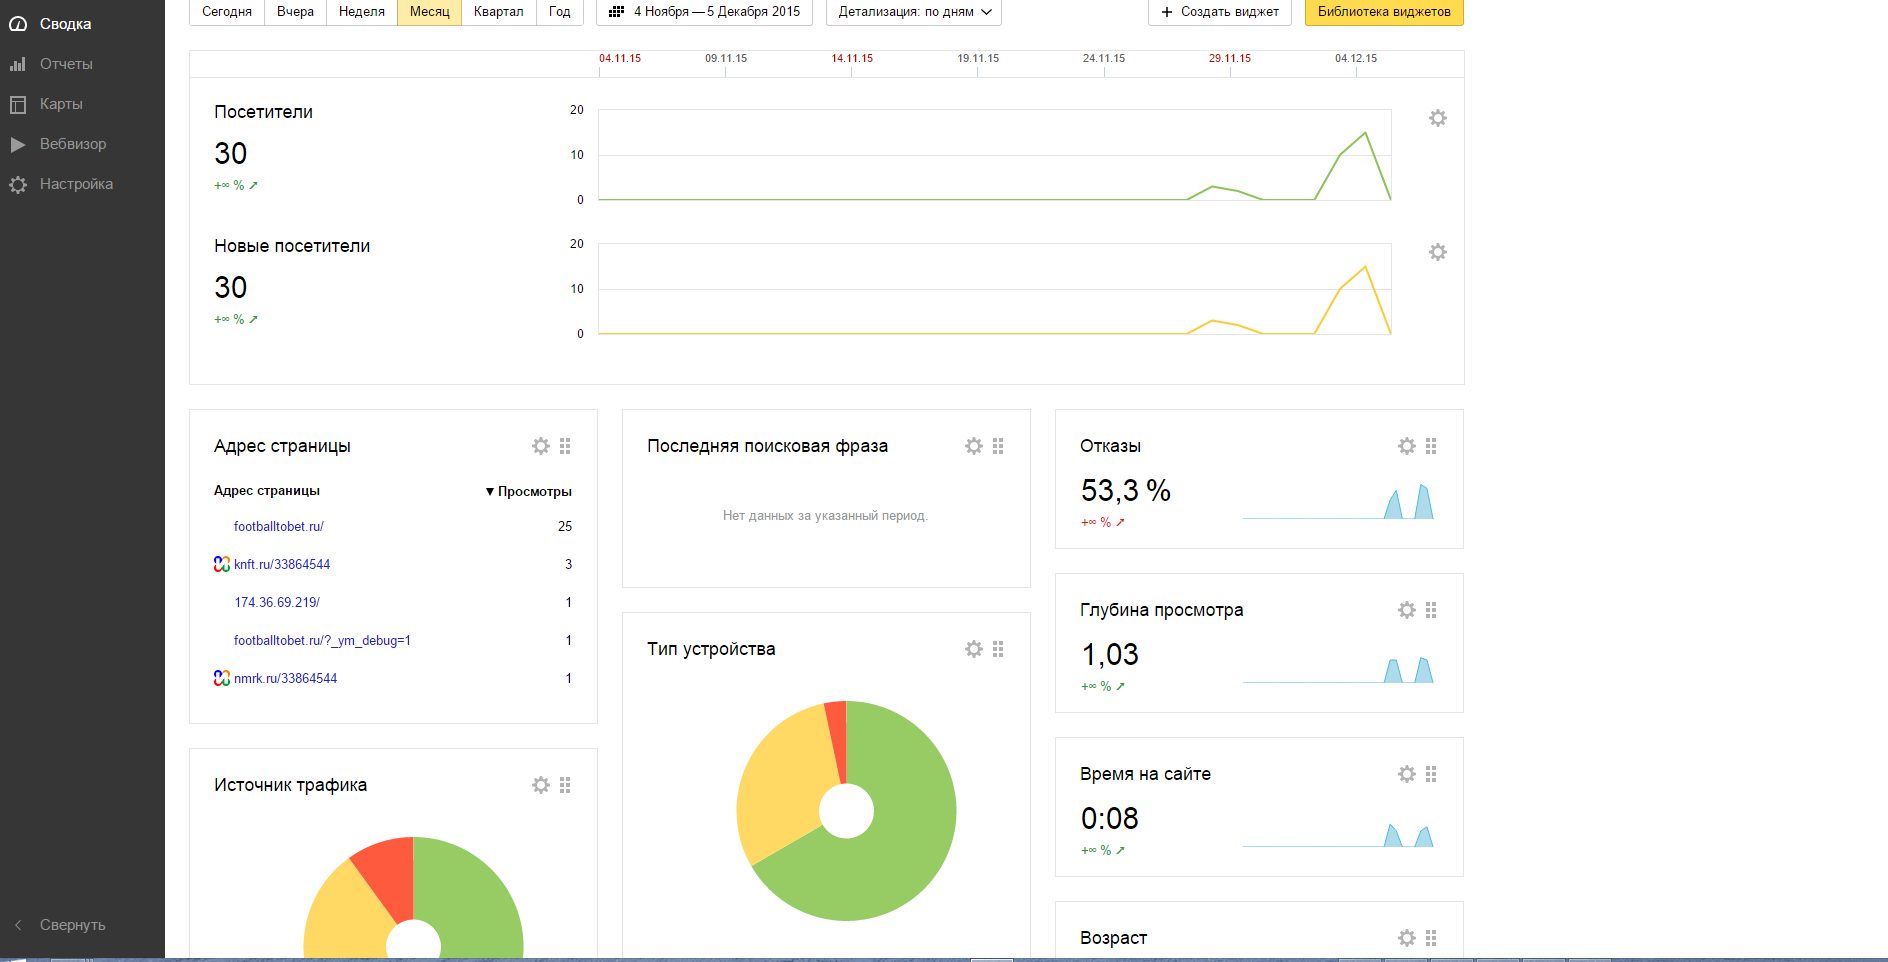Open gear settings of Глубина просмотра widget
Screen dimensions: 1888x962
[1407, 610]
